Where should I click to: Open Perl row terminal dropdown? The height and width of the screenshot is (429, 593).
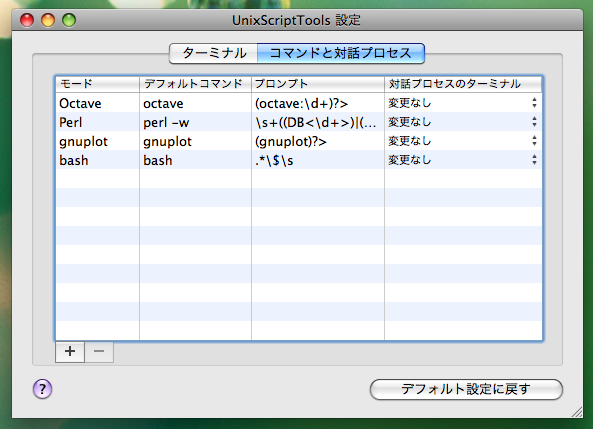pyautogui.click(x=463, y=122)
